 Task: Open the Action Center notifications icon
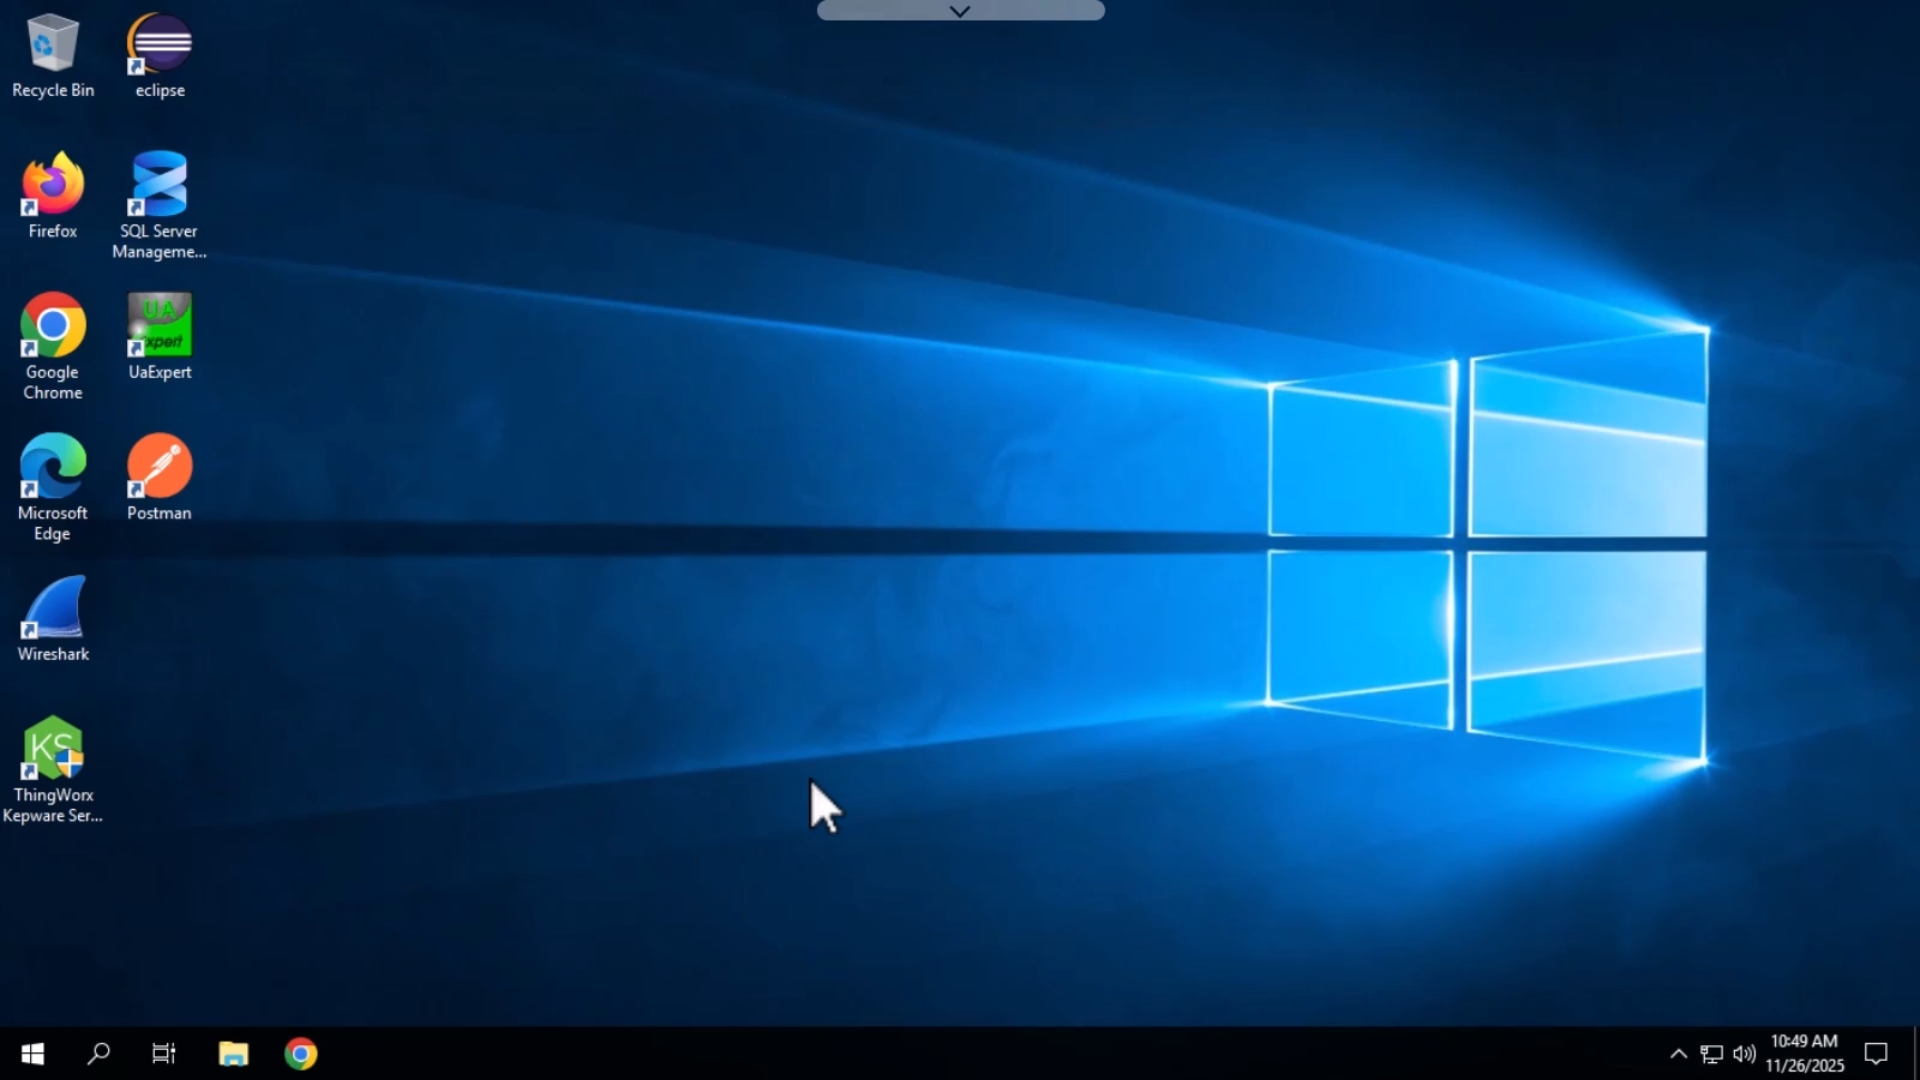coord(1876,1054)
